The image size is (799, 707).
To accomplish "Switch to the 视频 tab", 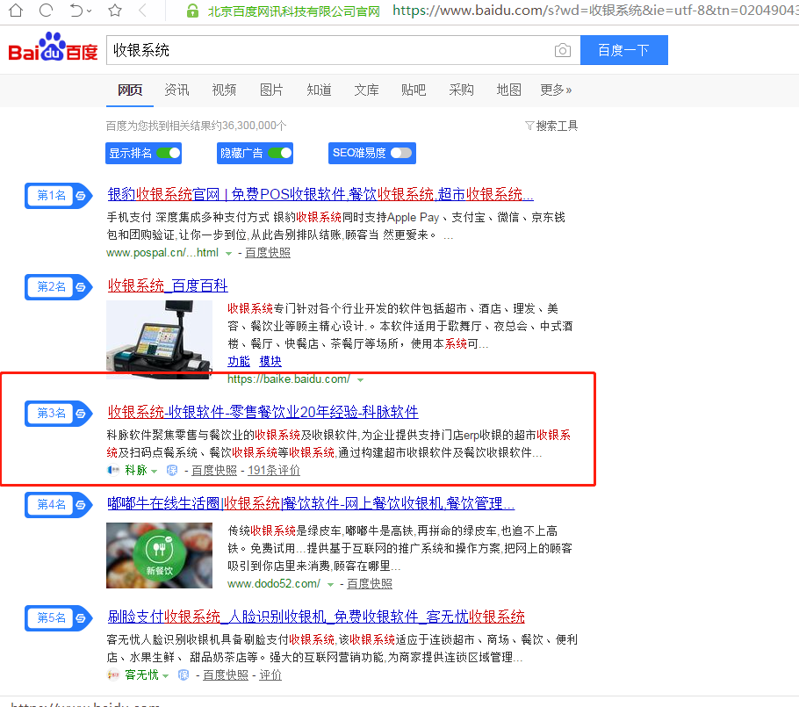I will [224, 90].
